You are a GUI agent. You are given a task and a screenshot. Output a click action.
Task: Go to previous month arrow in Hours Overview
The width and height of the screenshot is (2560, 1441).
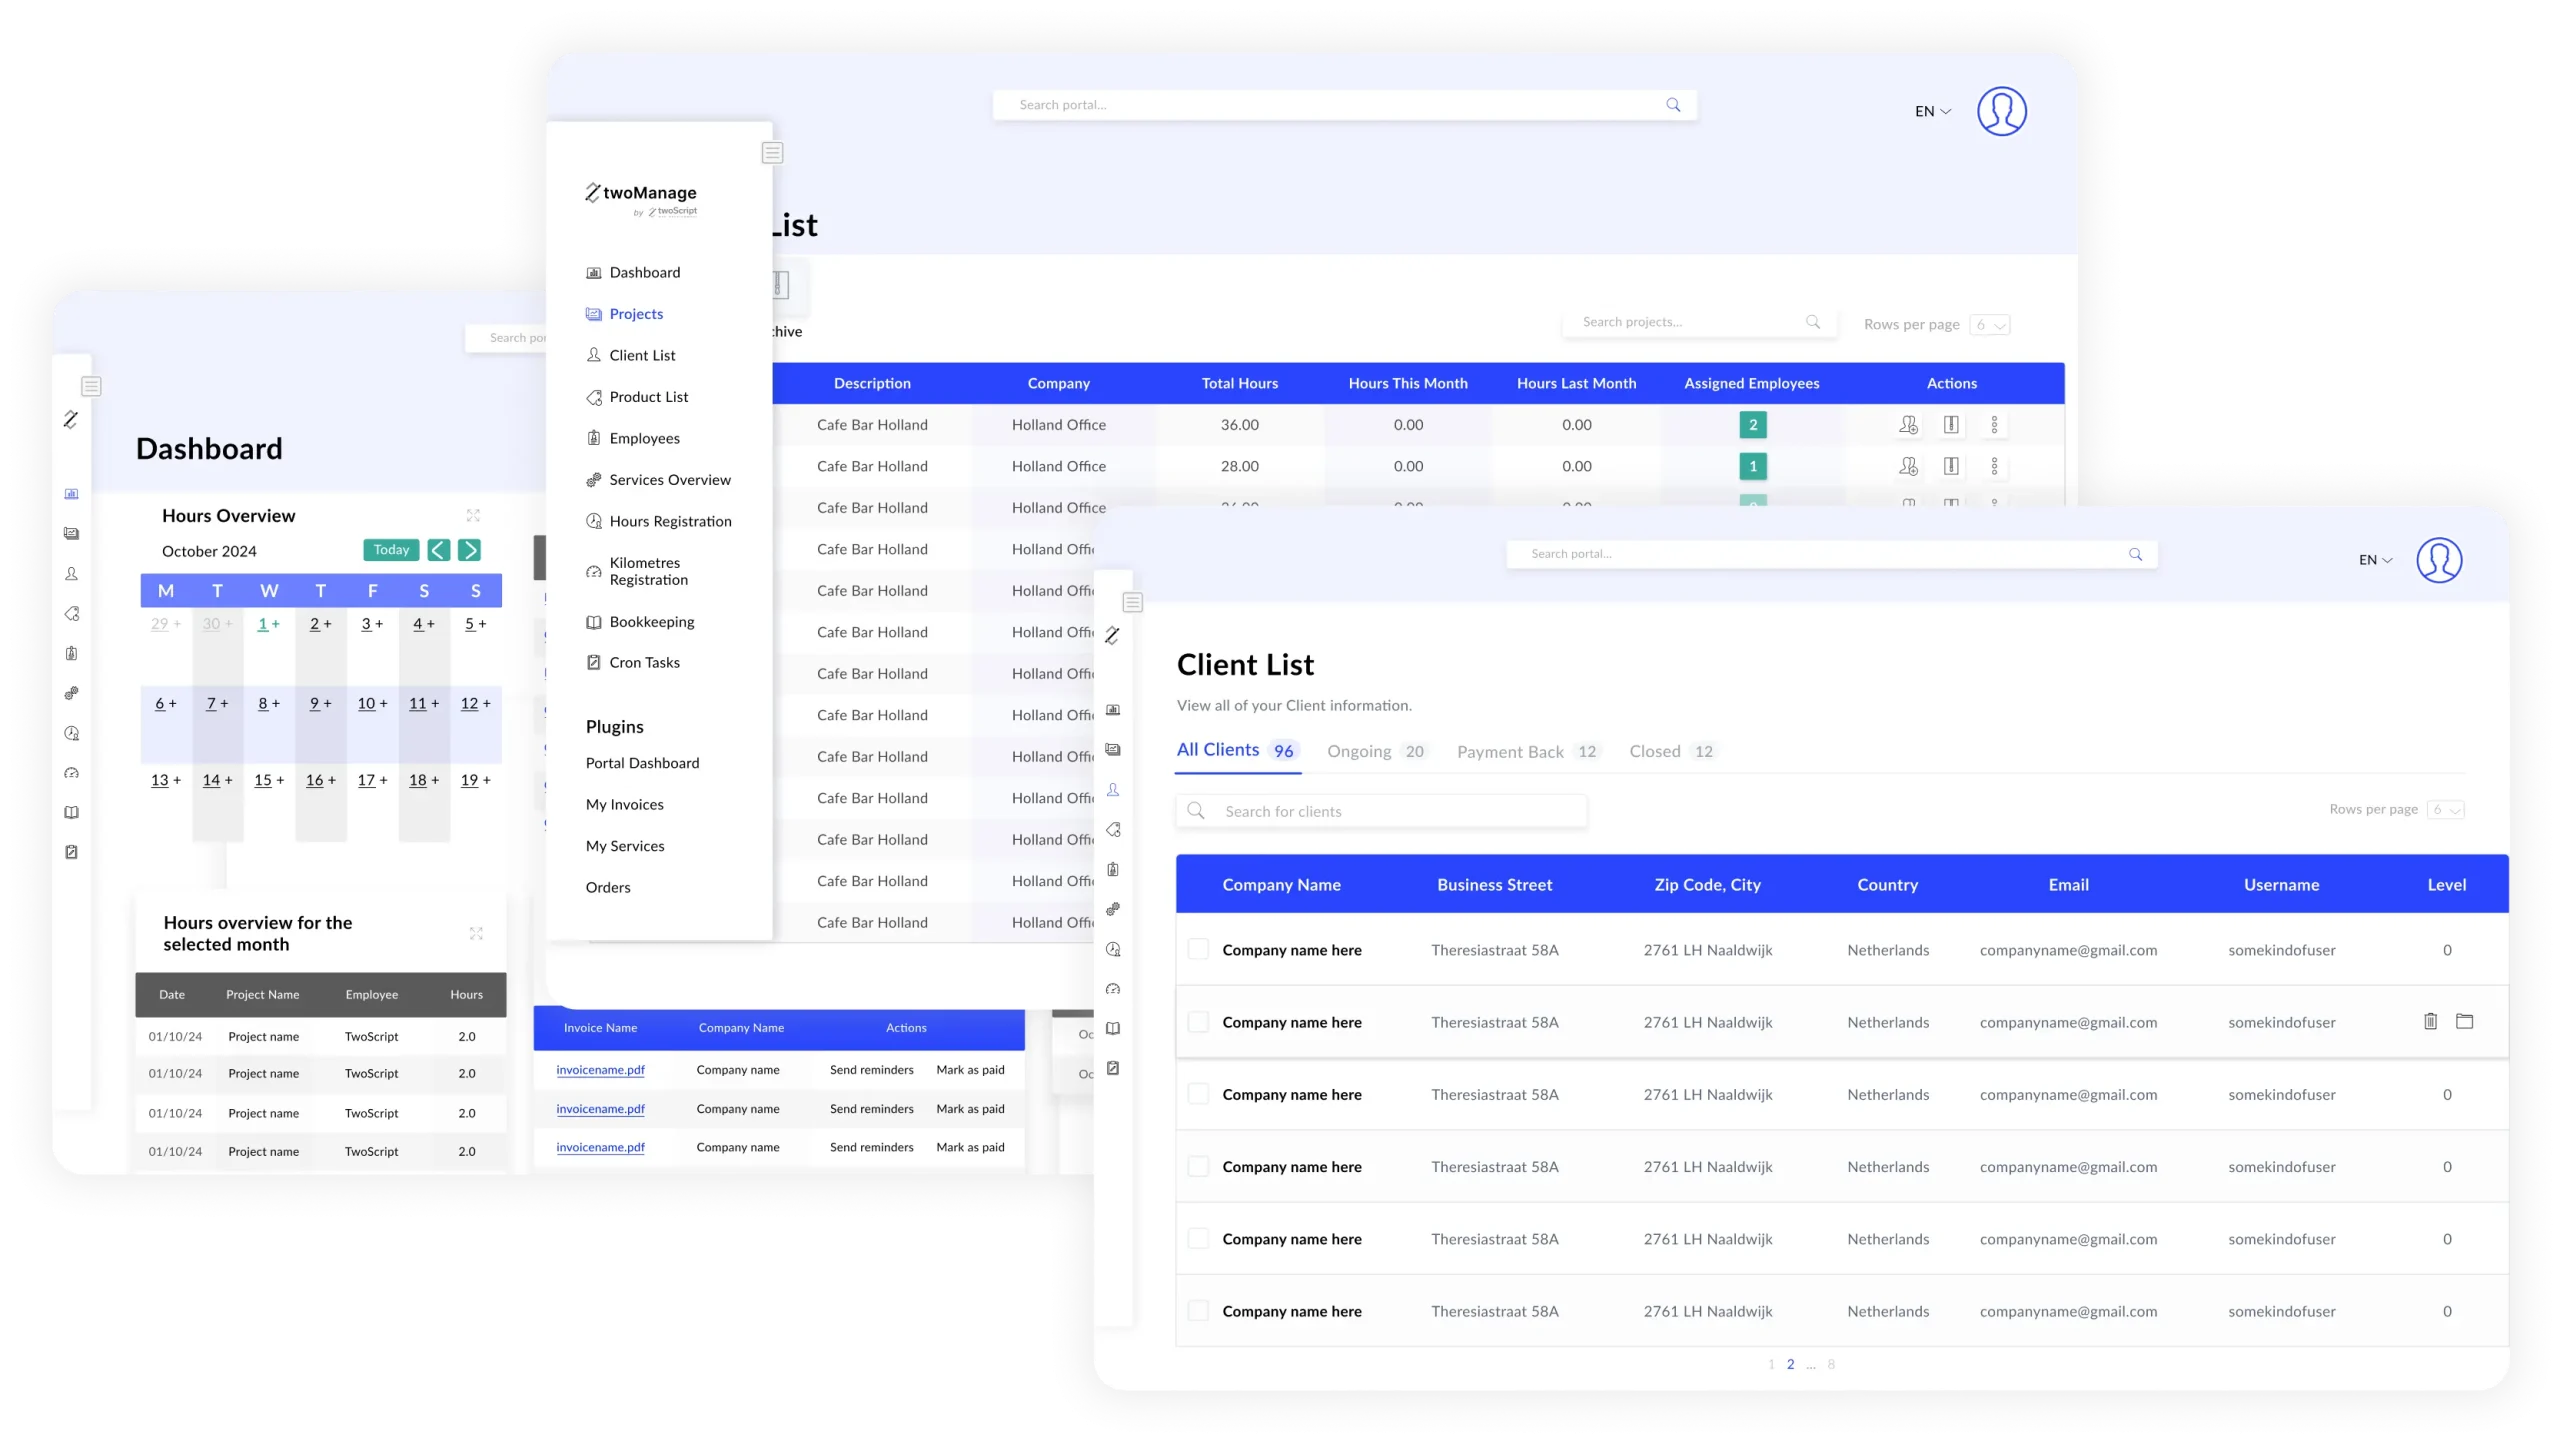click(438, 550)
